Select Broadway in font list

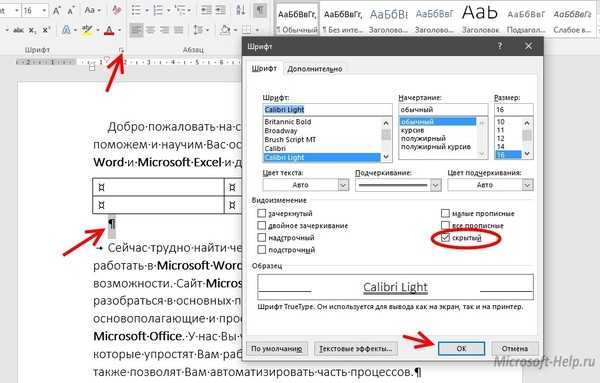[x=280, y=131]
